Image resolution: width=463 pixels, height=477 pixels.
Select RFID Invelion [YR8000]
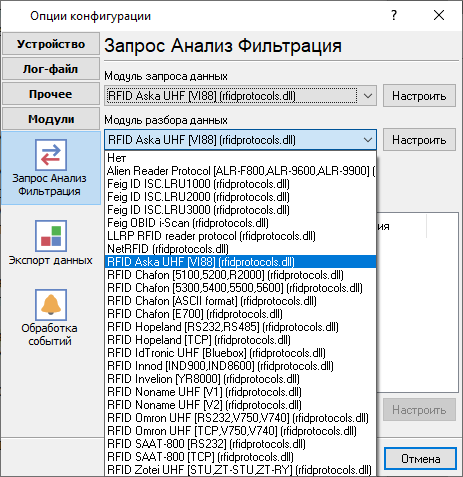[240, 379]
